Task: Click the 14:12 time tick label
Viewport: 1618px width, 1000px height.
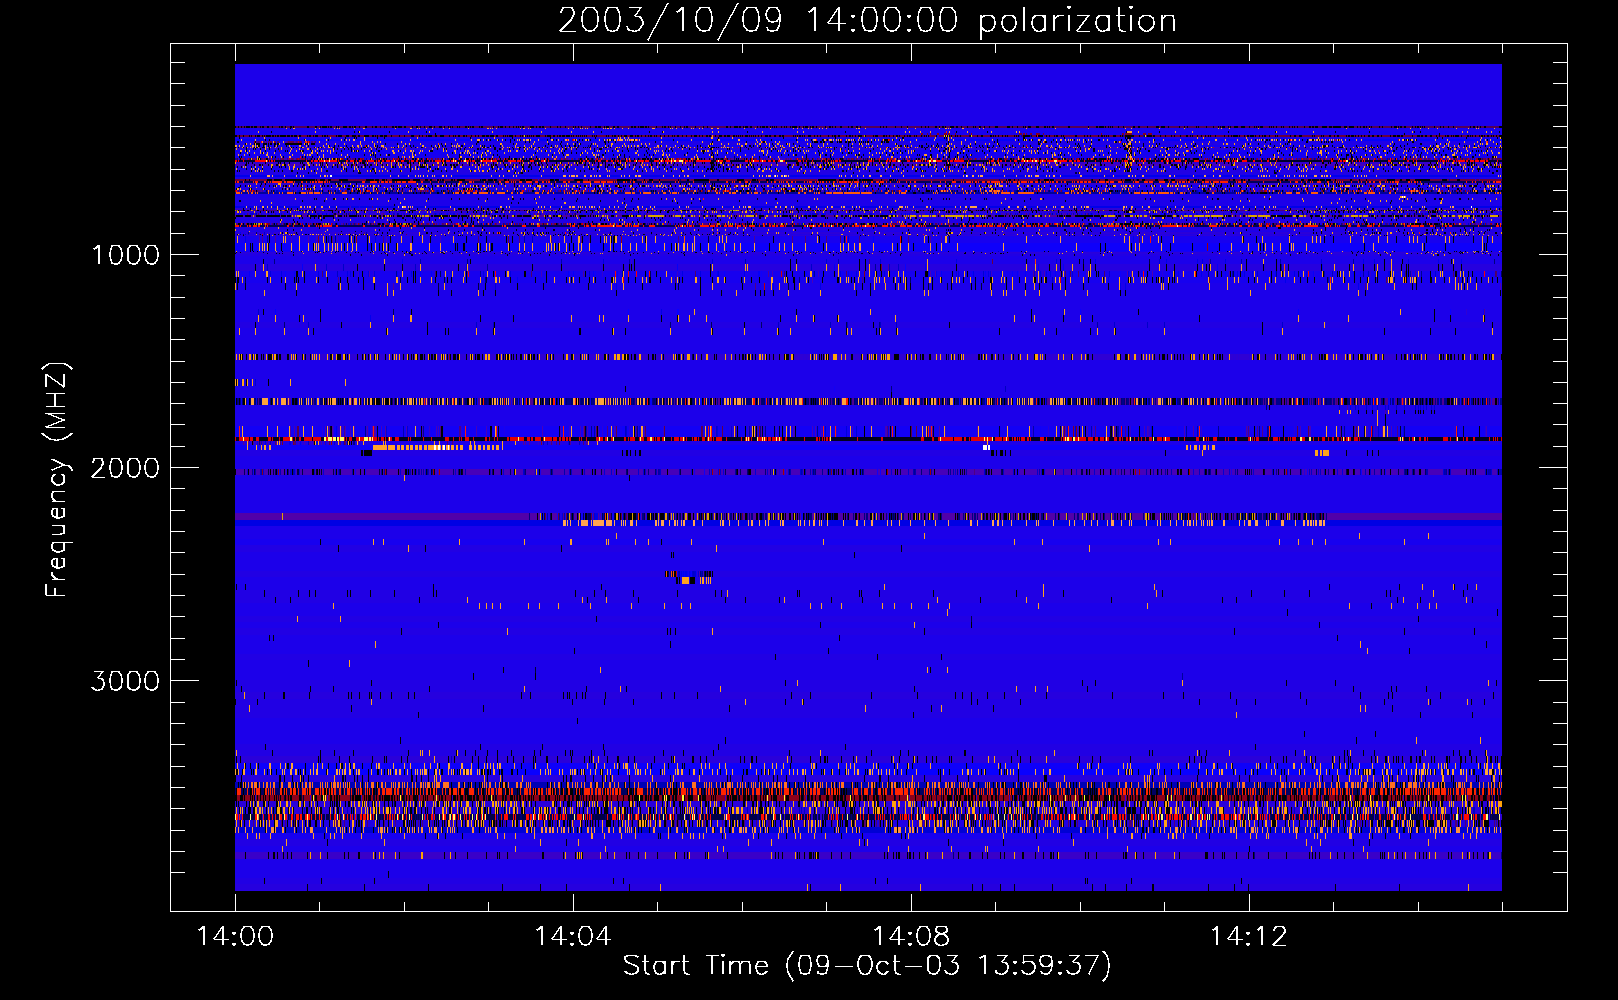Action: click(x=1248, y=936)
